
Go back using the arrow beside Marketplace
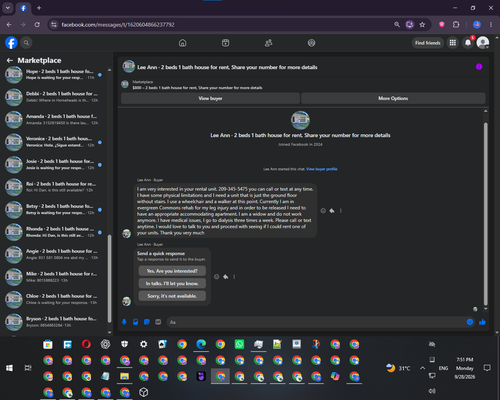[x=10, y=60]
